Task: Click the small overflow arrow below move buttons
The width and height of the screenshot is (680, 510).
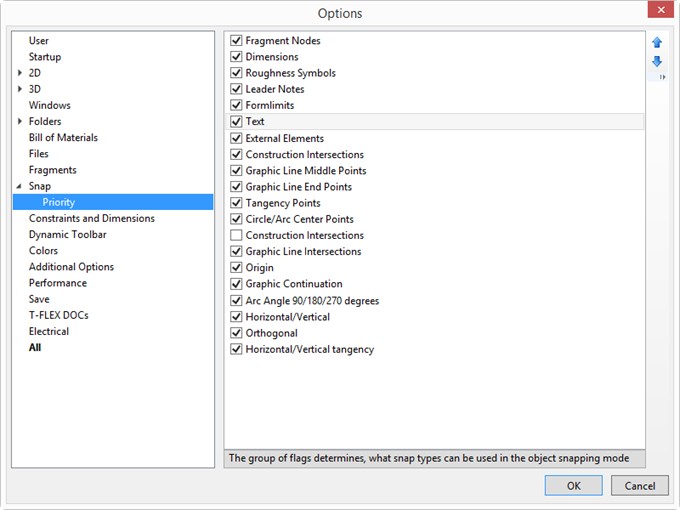Action: [662, 77]
